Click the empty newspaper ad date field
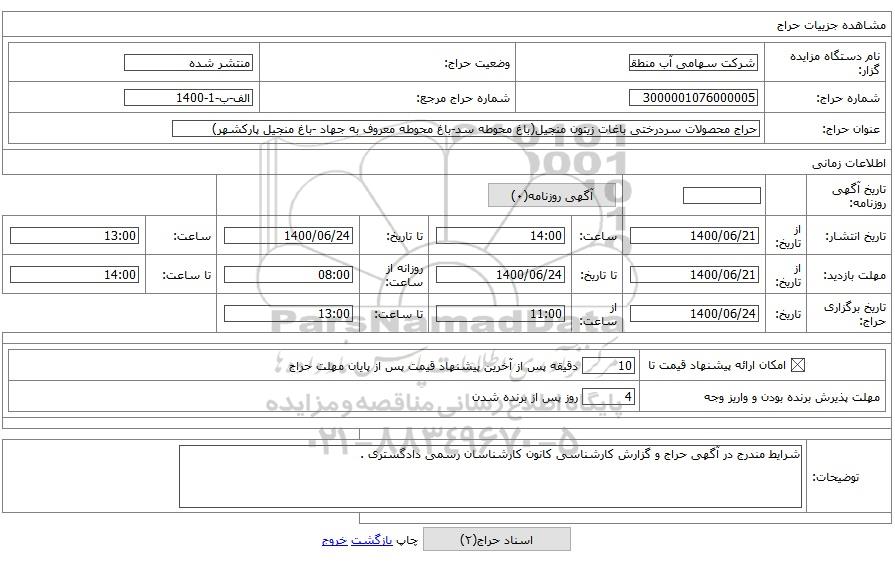Image resolution: width=895 pixels, height=576 pixels. pos(721,196)
